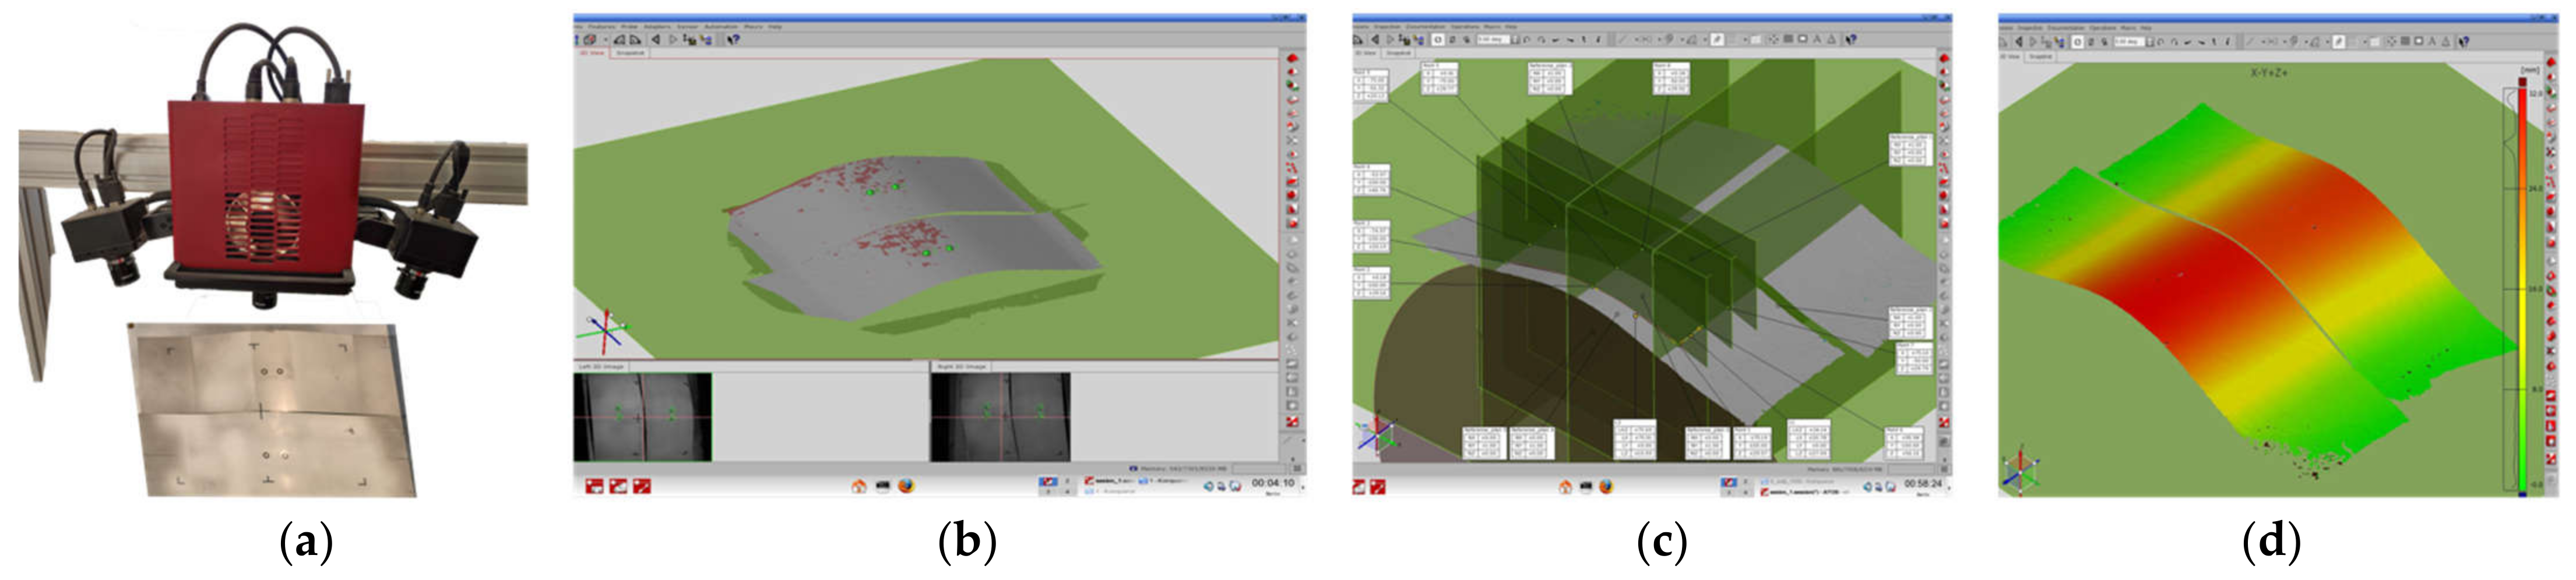
Task: Open the Documentation menu in the section-planes window
Action: pos(1425,27)
